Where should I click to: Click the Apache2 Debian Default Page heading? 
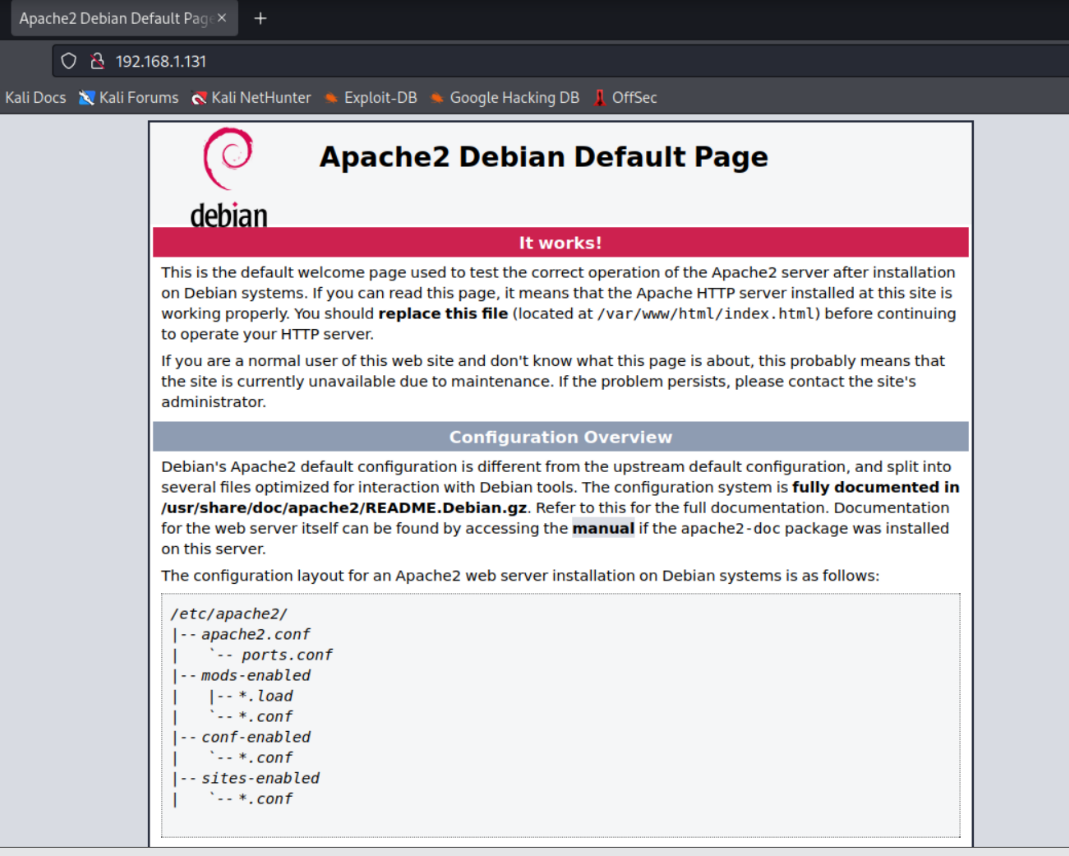[x=543, y=157]
